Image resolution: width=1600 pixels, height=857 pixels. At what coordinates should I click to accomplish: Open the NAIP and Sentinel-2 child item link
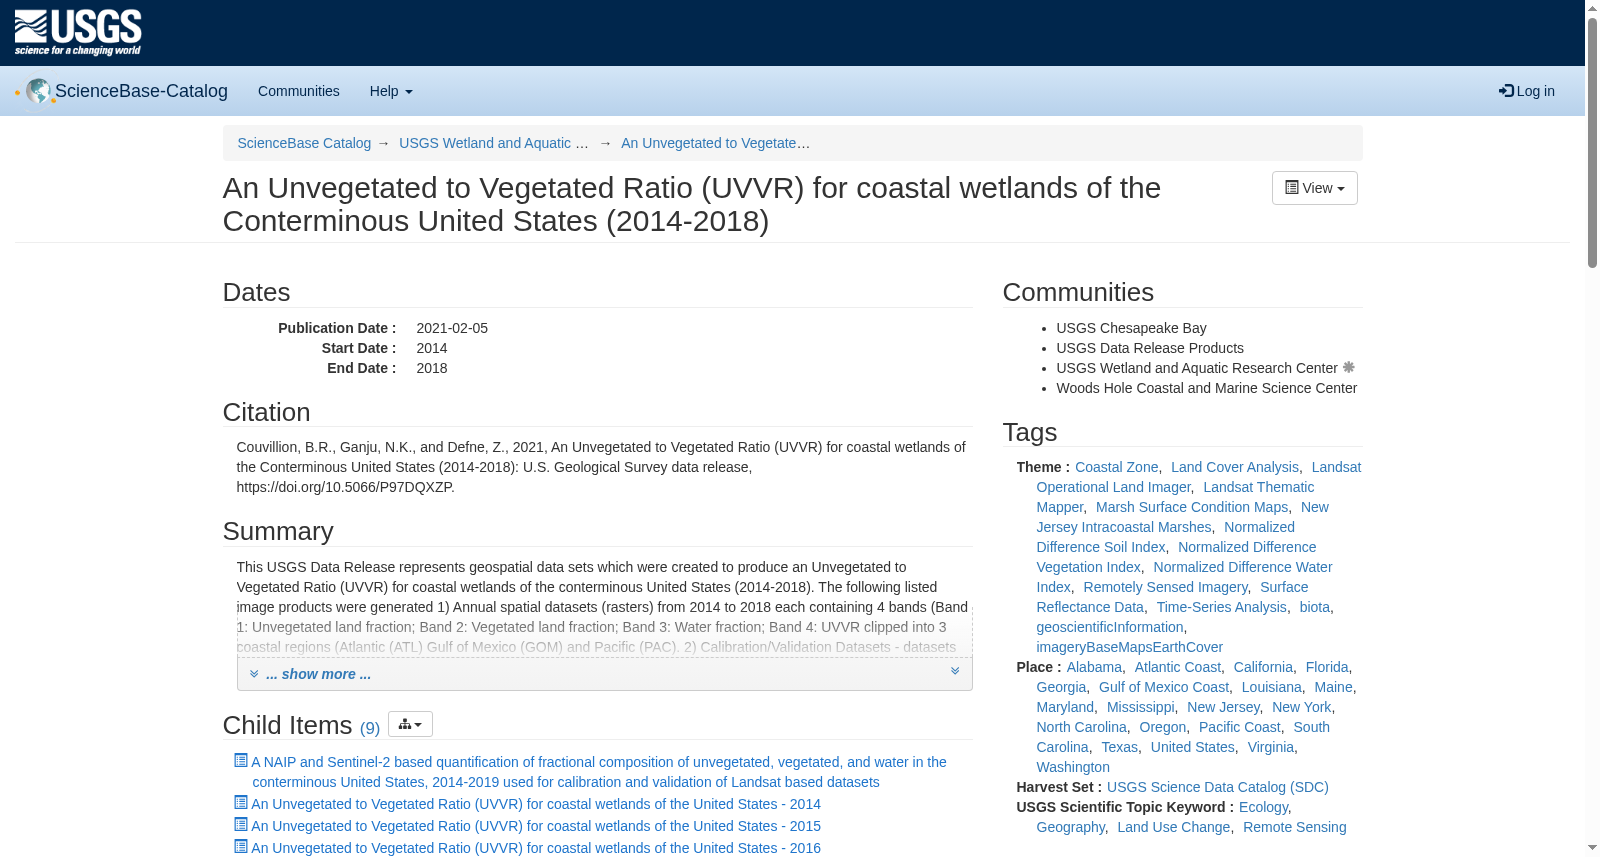click(x=599, y=772)
